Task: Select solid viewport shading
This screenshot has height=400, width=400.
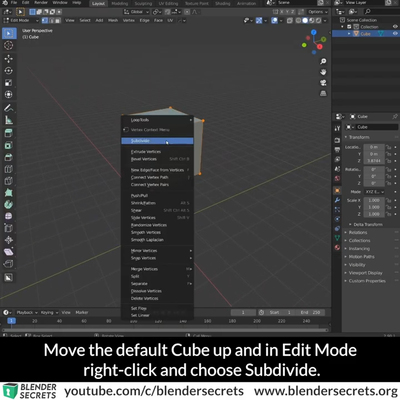Action: click(x=305, y=20)
